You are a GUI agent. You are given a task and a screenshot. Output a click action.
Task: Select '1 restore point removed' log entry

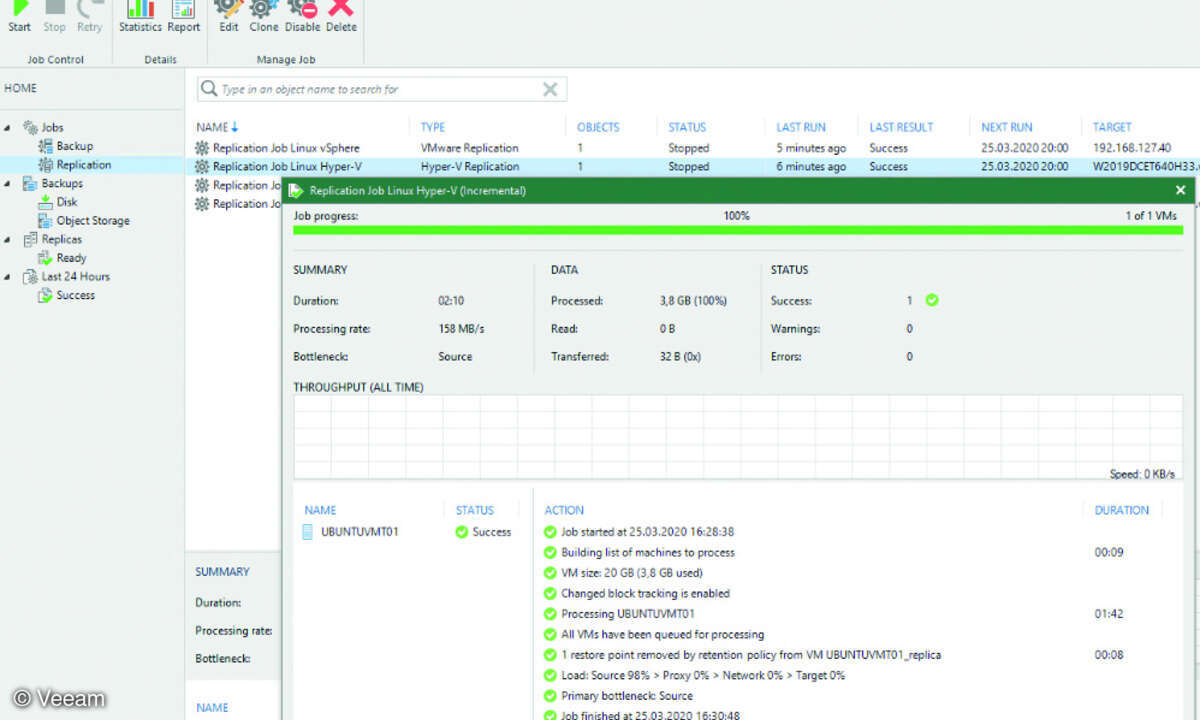click(742, 655)
